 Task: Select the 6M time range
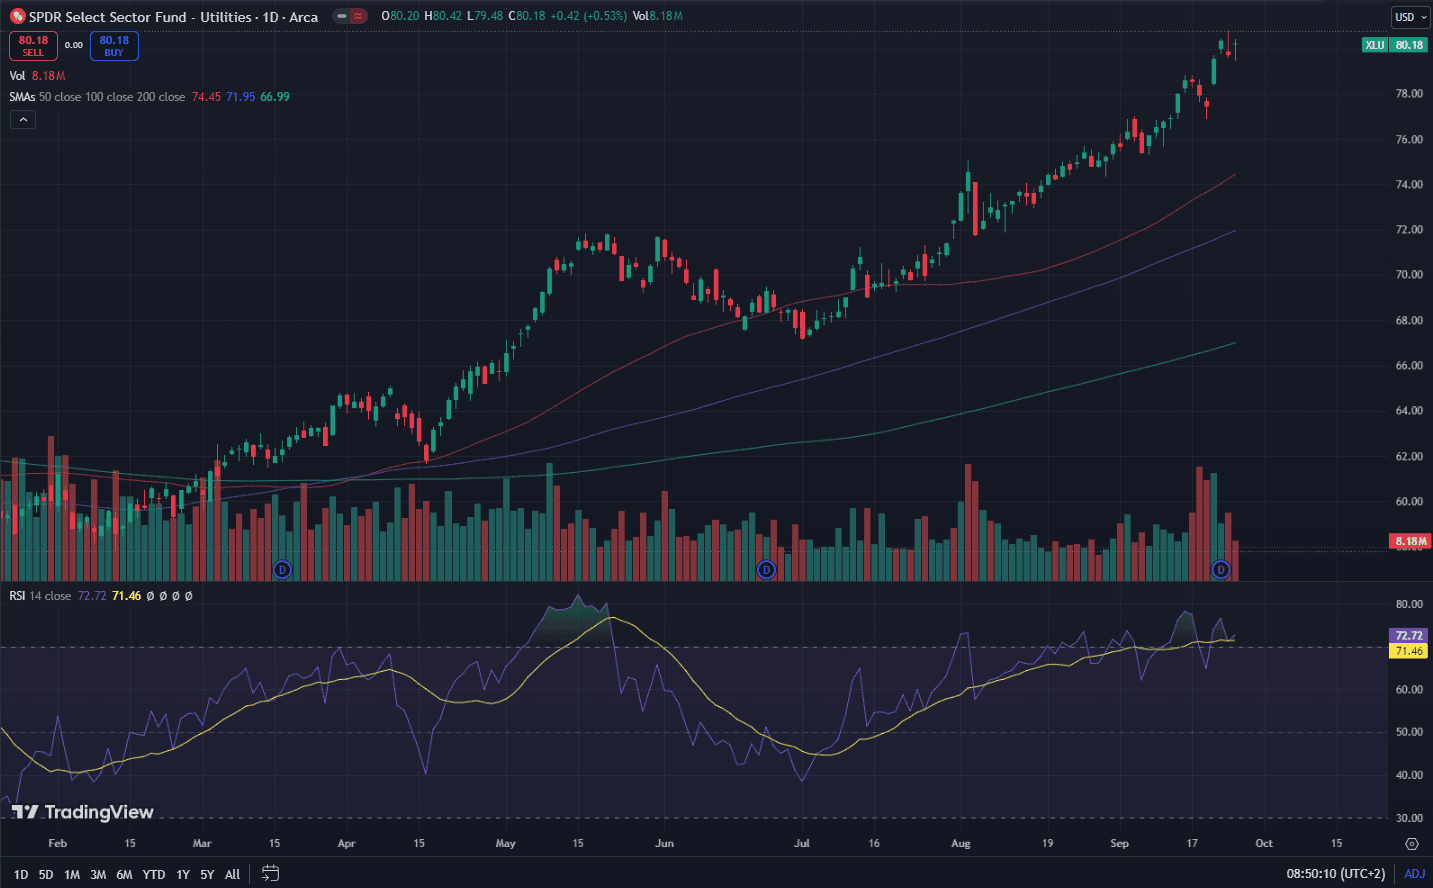coord(124,874)
